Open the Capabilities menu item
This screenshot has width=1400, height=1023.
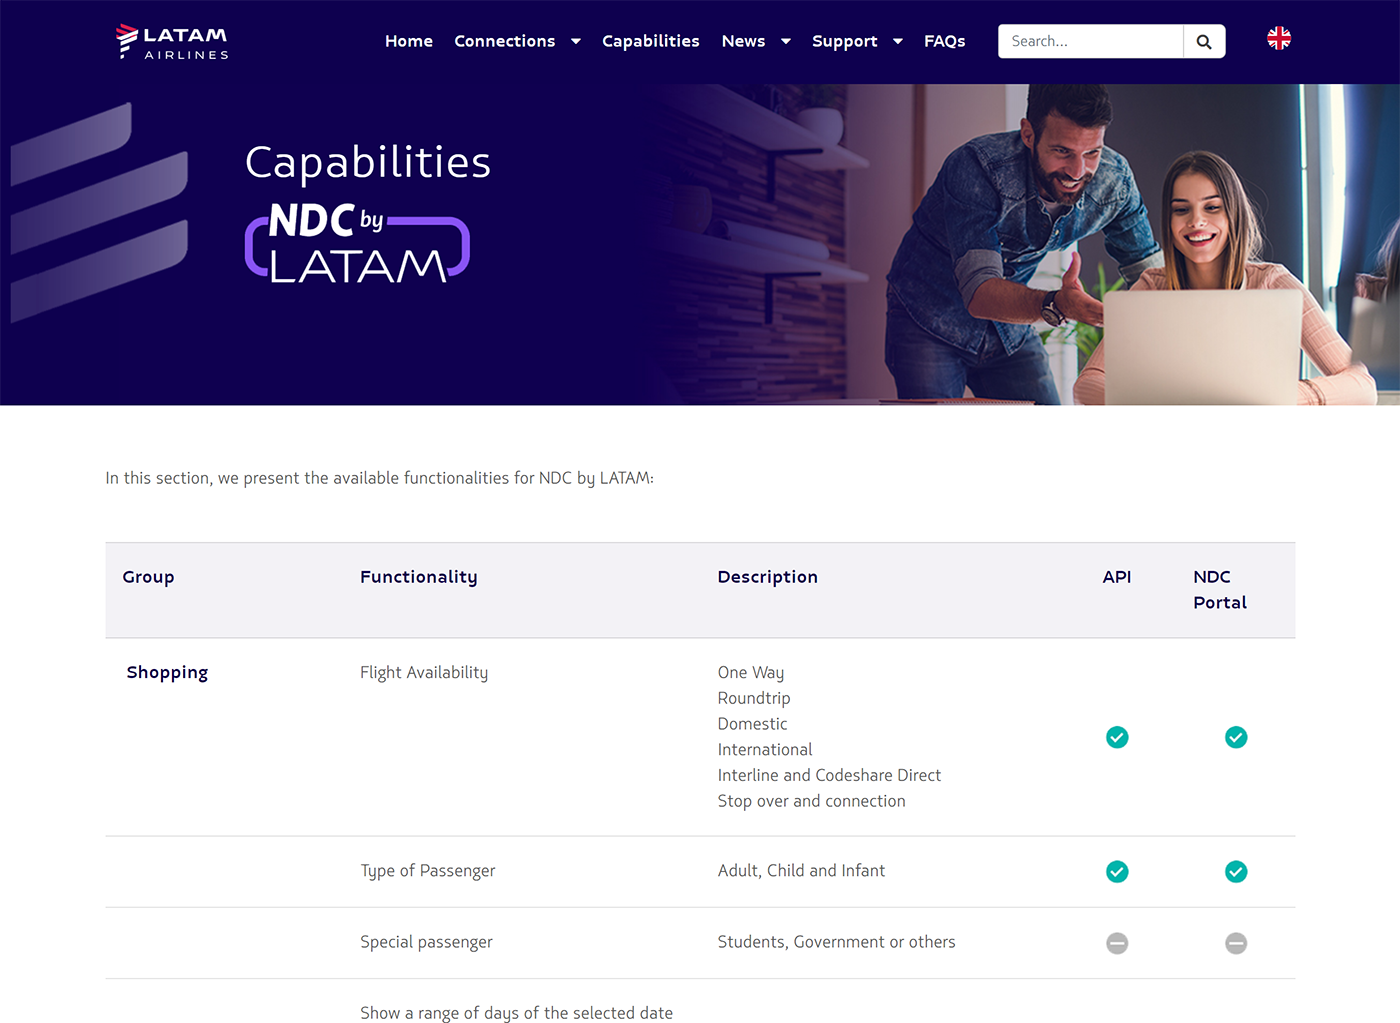pos(651,41)
